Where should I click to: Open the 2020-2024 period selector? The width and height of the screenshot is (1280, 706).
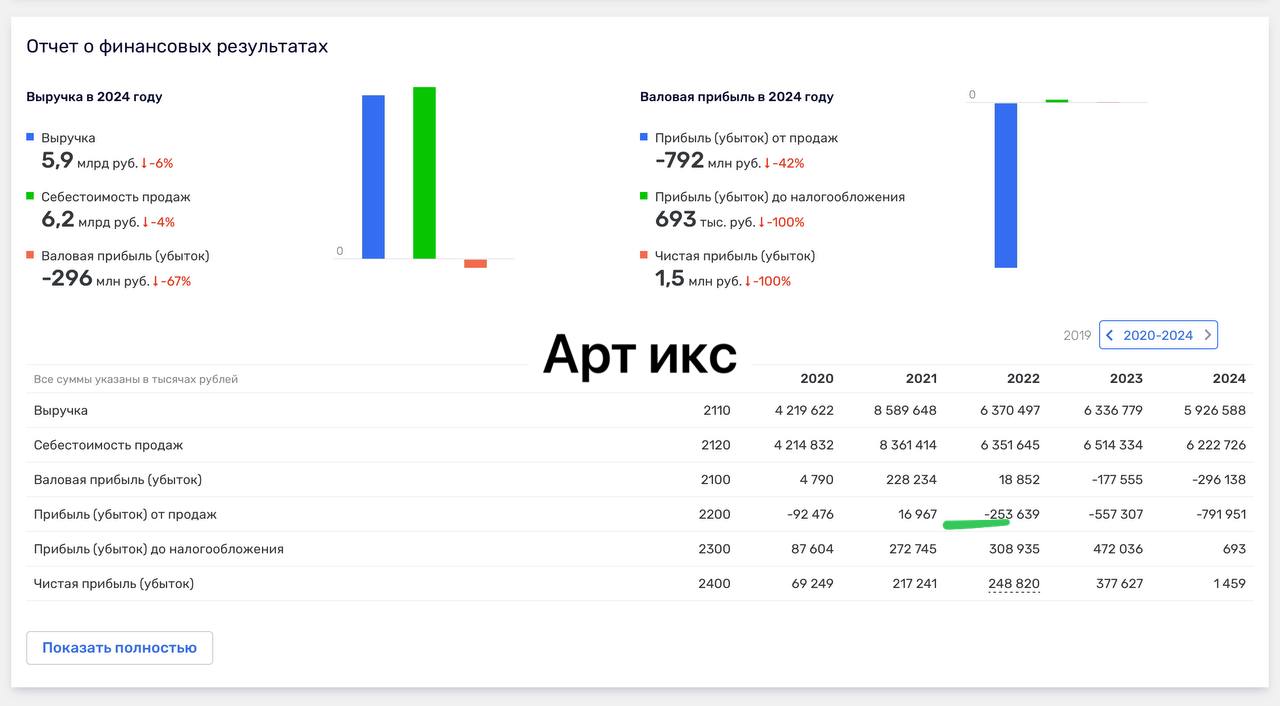click(x=1158, y=335)
